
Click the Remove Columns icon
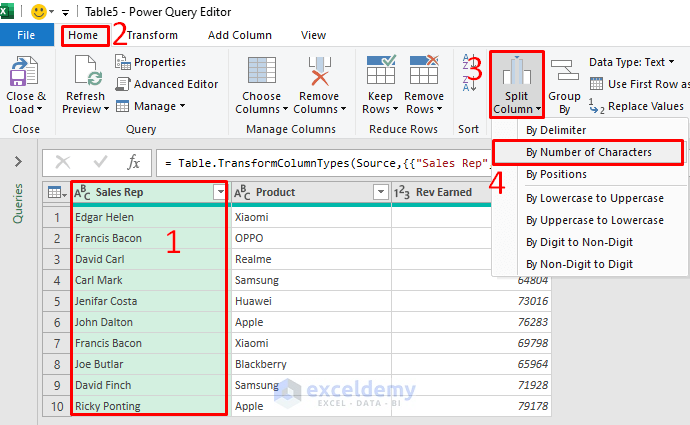(320, 71)
